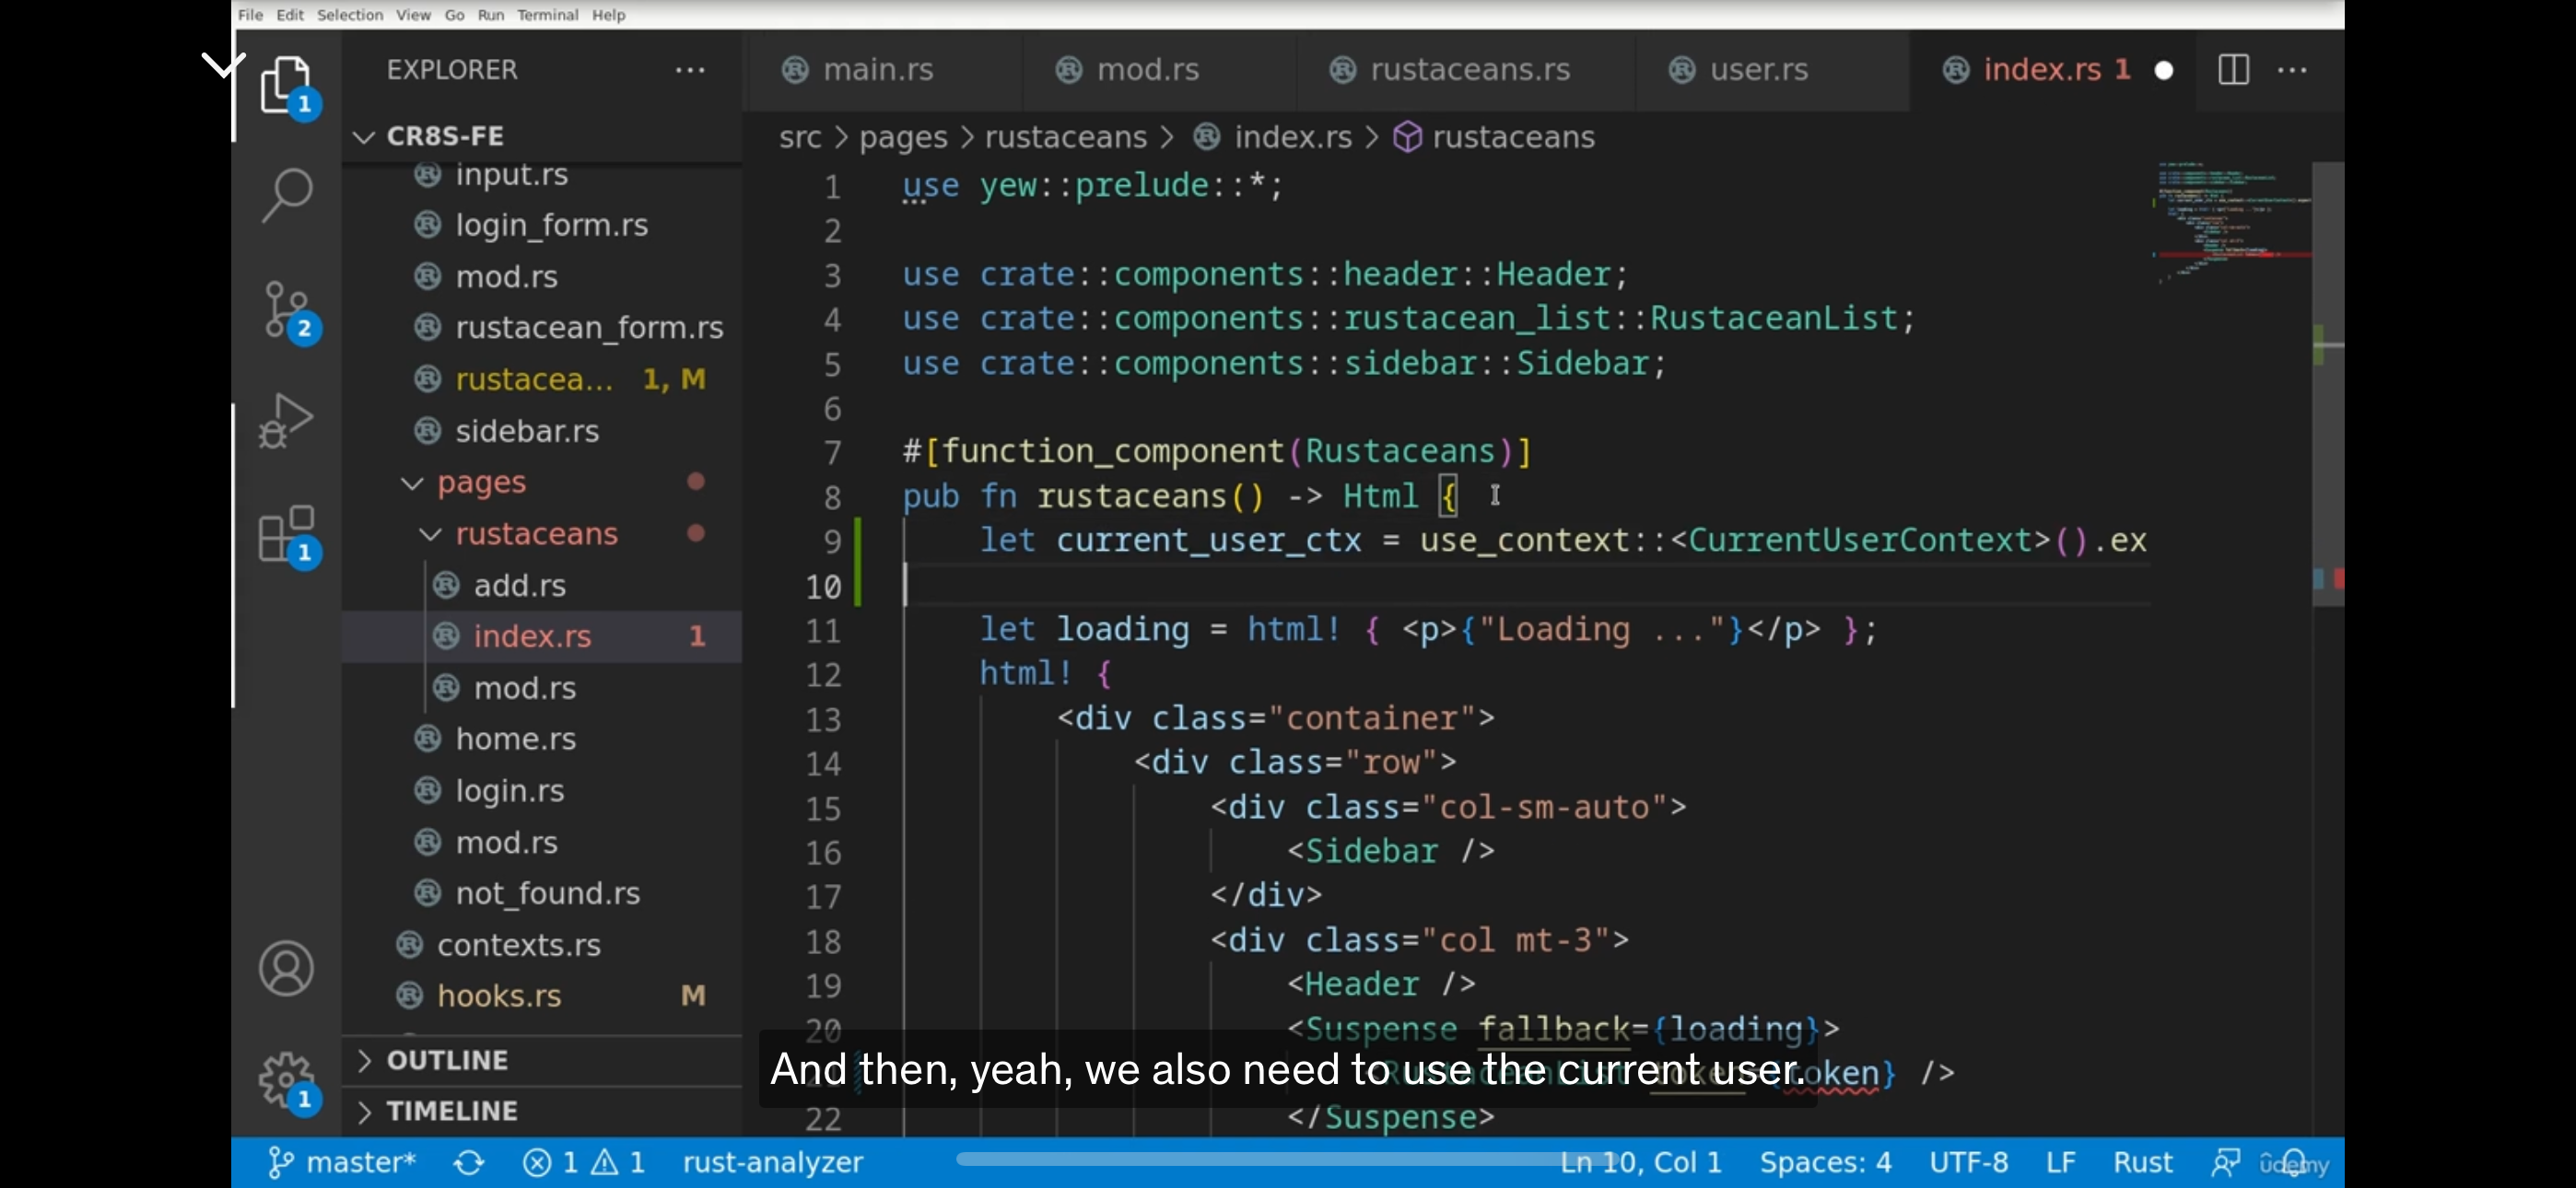This screenshot has width=2576, height=1188.
Task: Open the Search view icon
Action: (286, 194)
